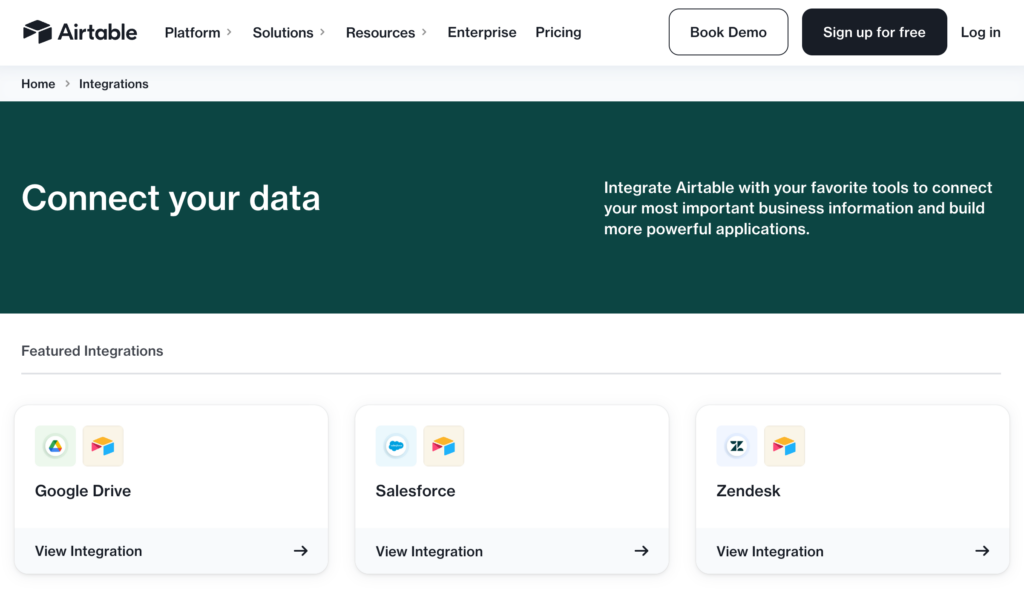The image size is (1024, 610).
Task: Click arrow icon on Zendesk card
Action: point(982,551)
